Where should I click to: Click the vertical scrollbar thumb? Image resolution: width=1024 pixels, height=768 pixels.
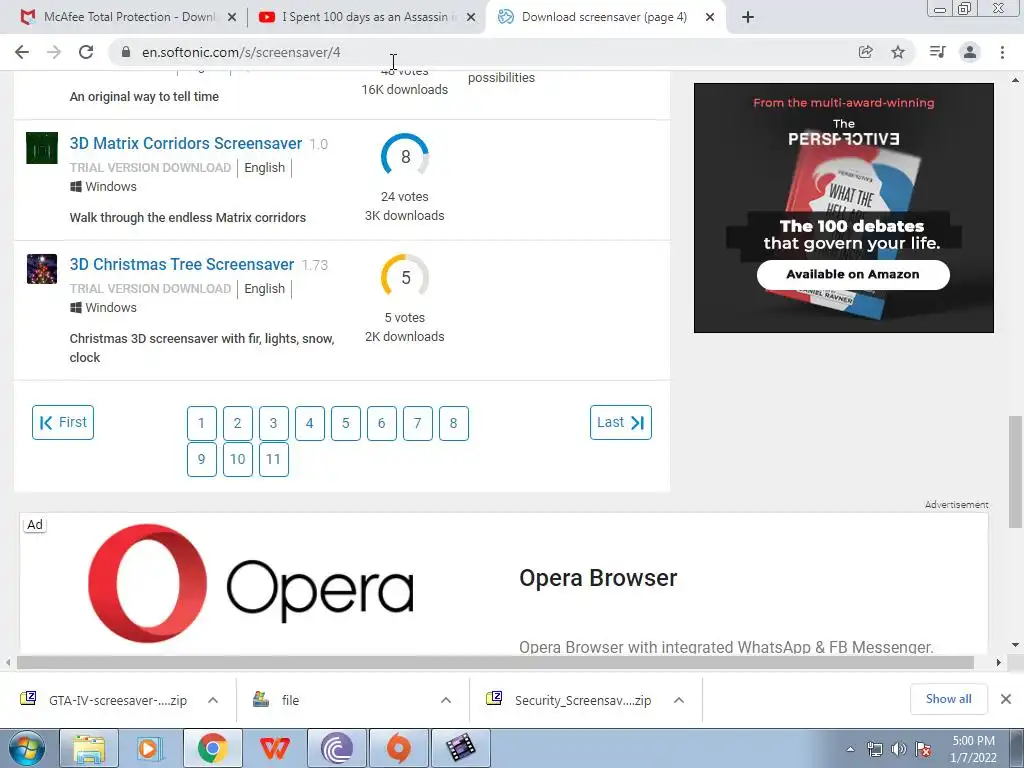(x=1015, y=471)
